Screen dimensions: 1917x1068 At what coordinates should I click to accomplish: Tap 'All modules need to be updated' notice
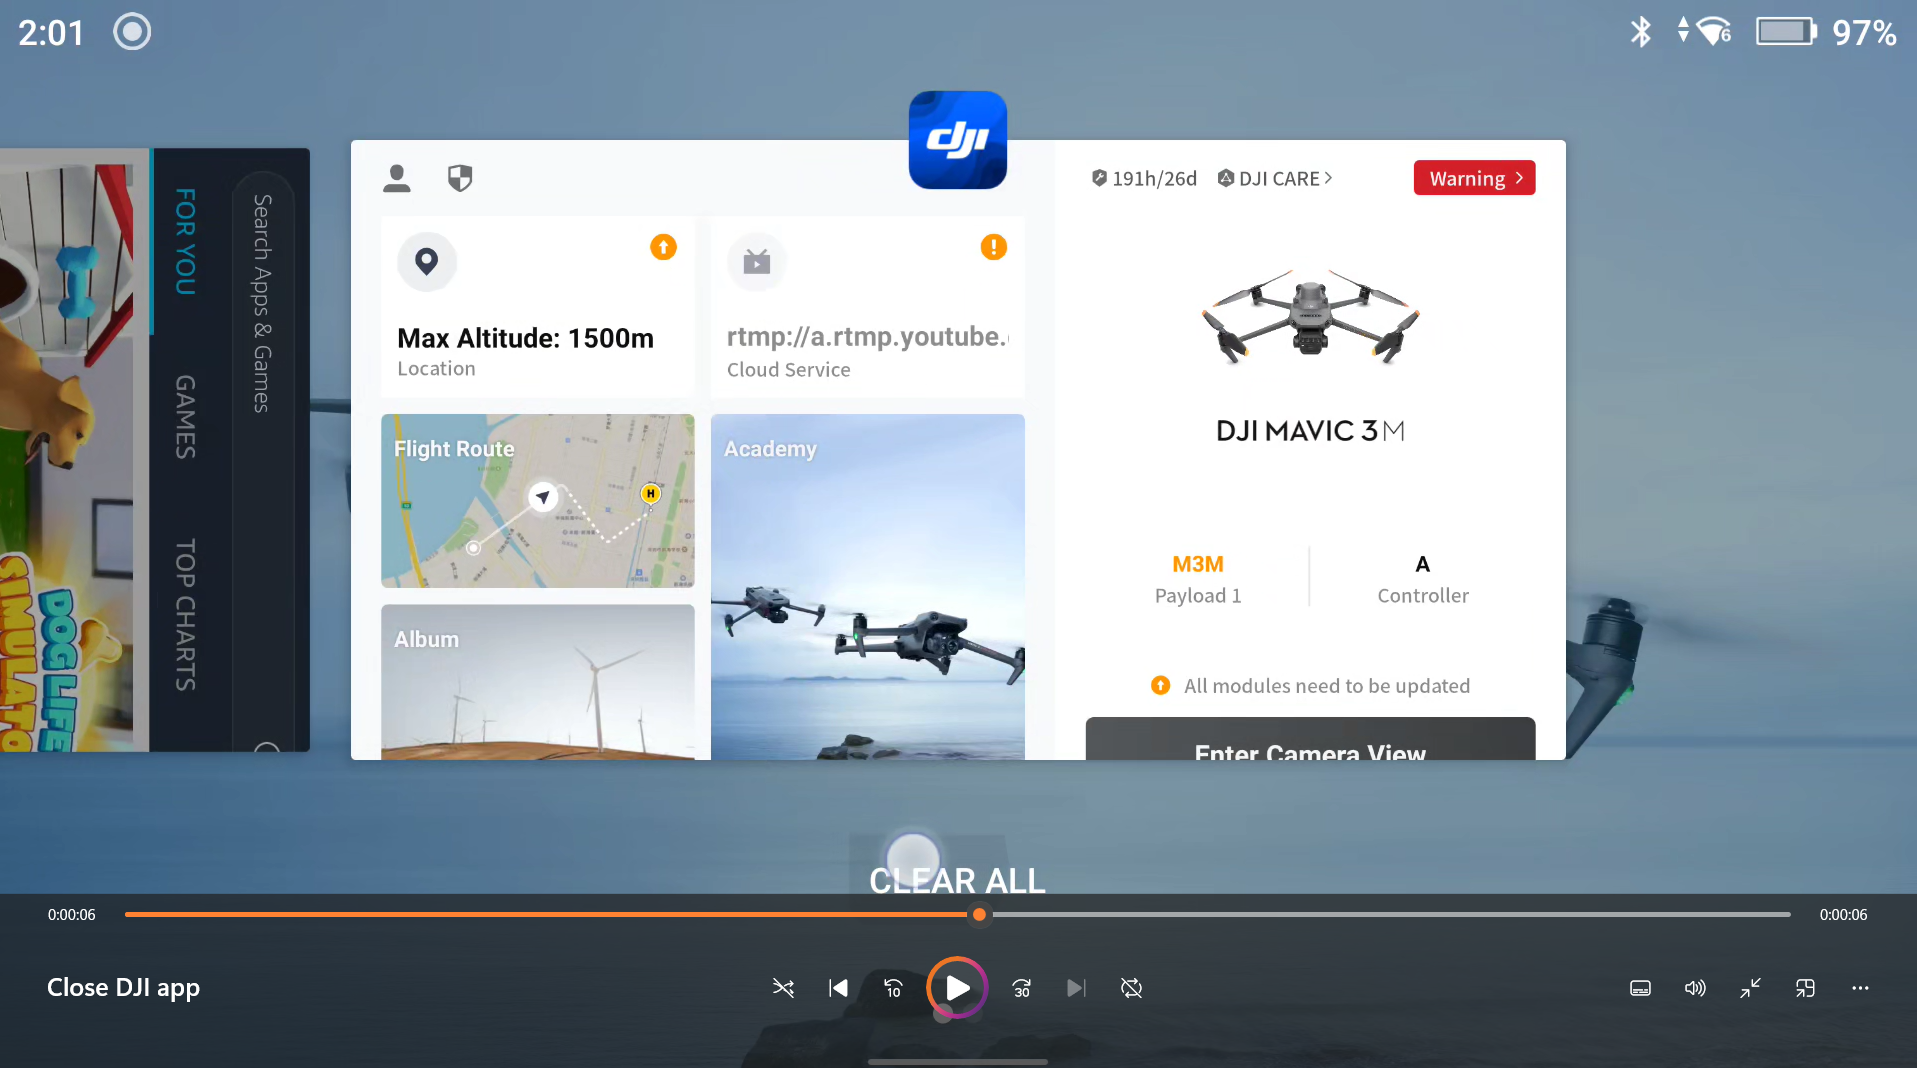[x=1310, y=686]
